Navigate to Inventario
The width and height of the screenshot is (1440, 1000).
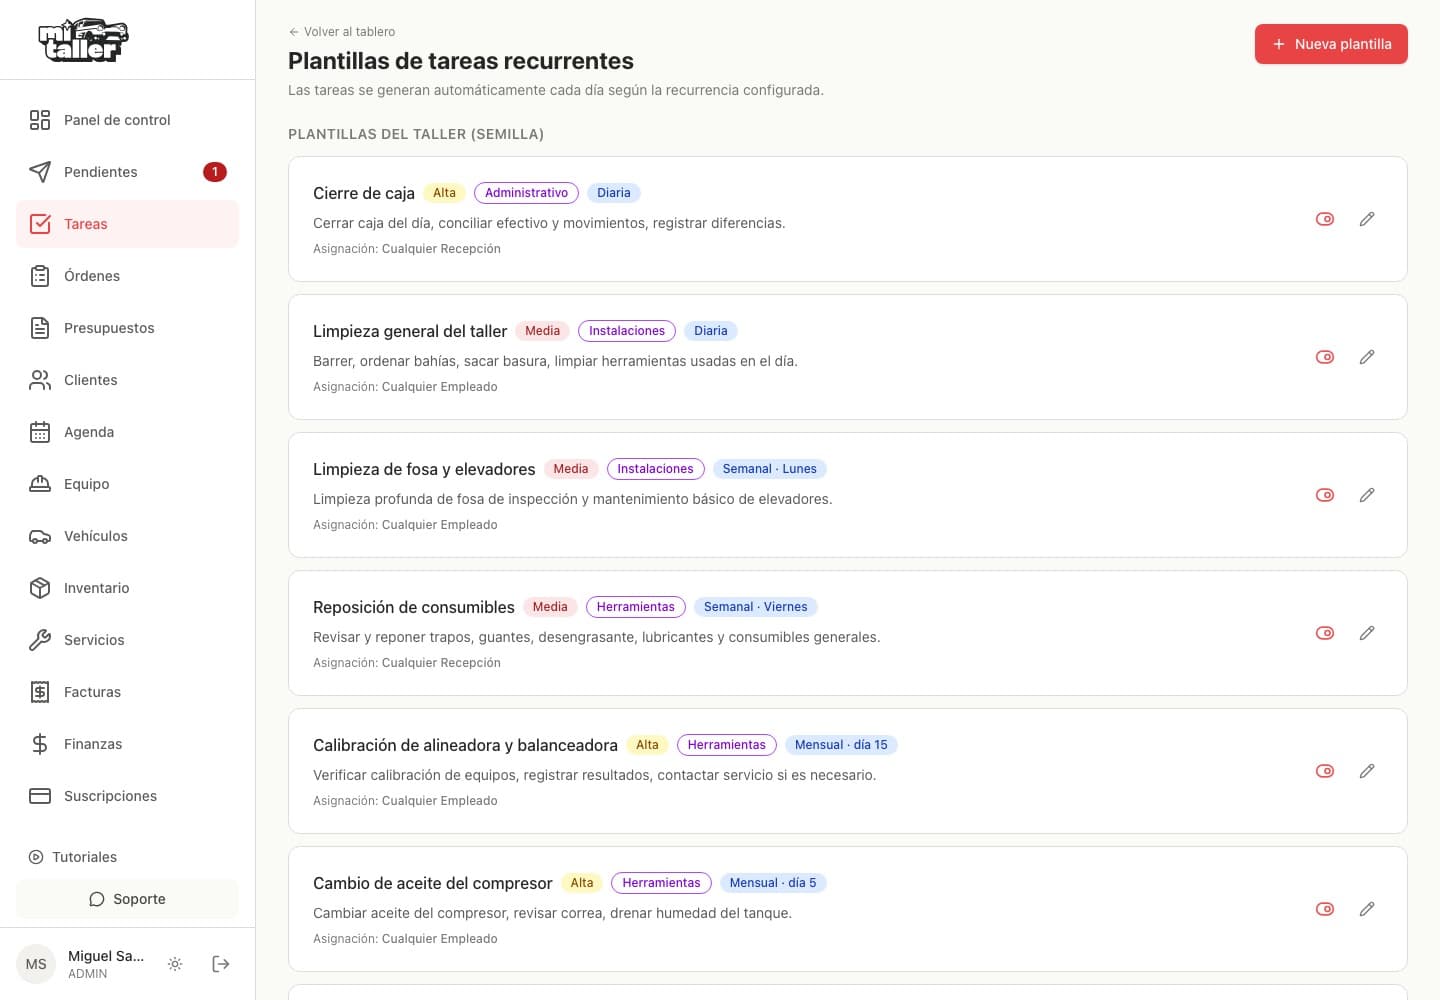click(x=127, y=588)
